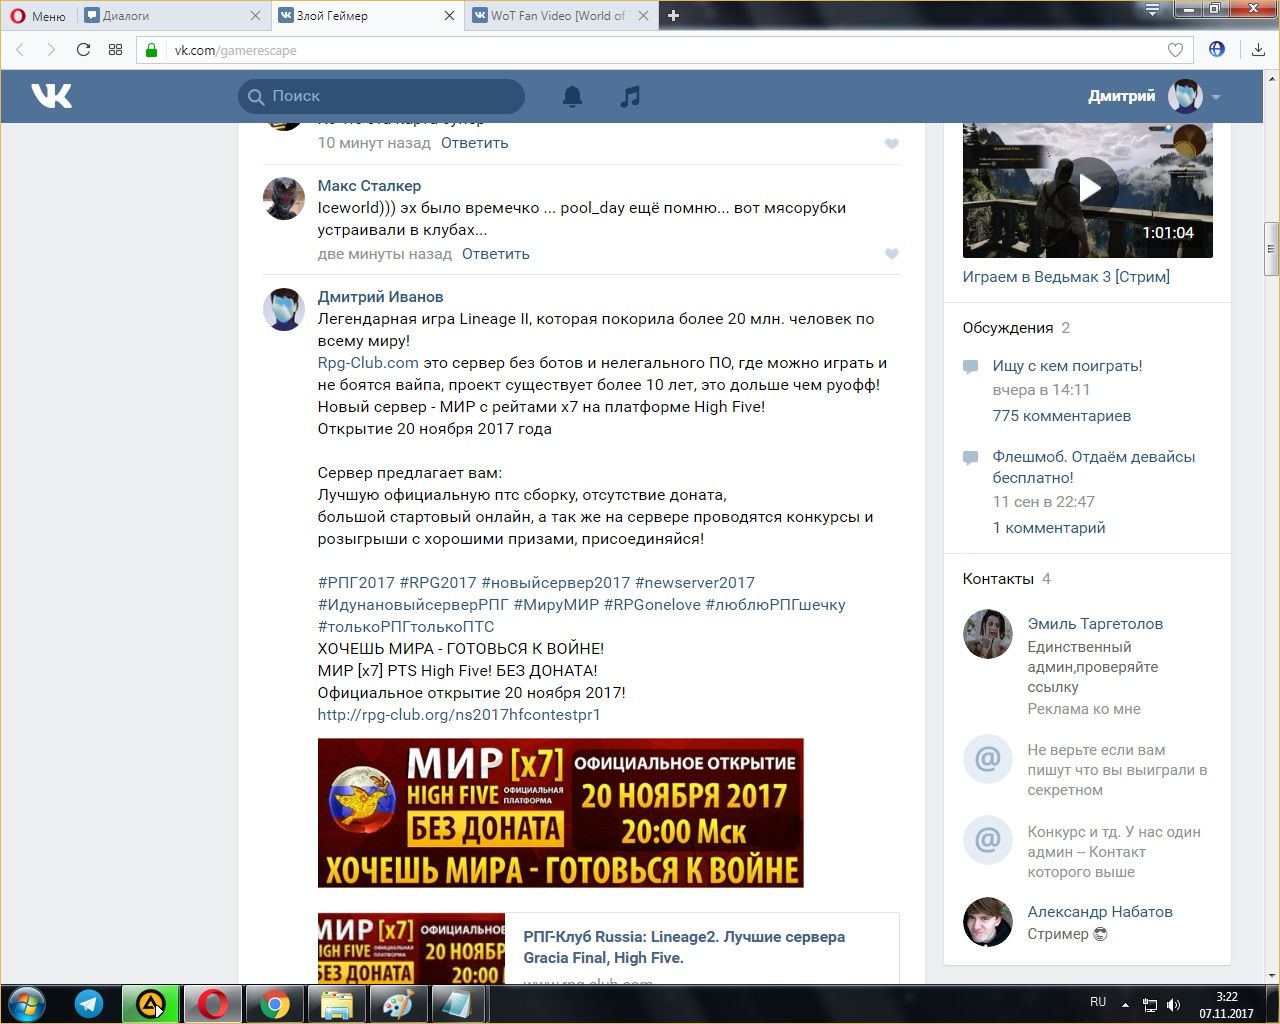Image resolution: width=1280 pixels, height=1024 pixels.
Task: Reply to Макс Сталкер's comment
Action: [x=495, y=254]
